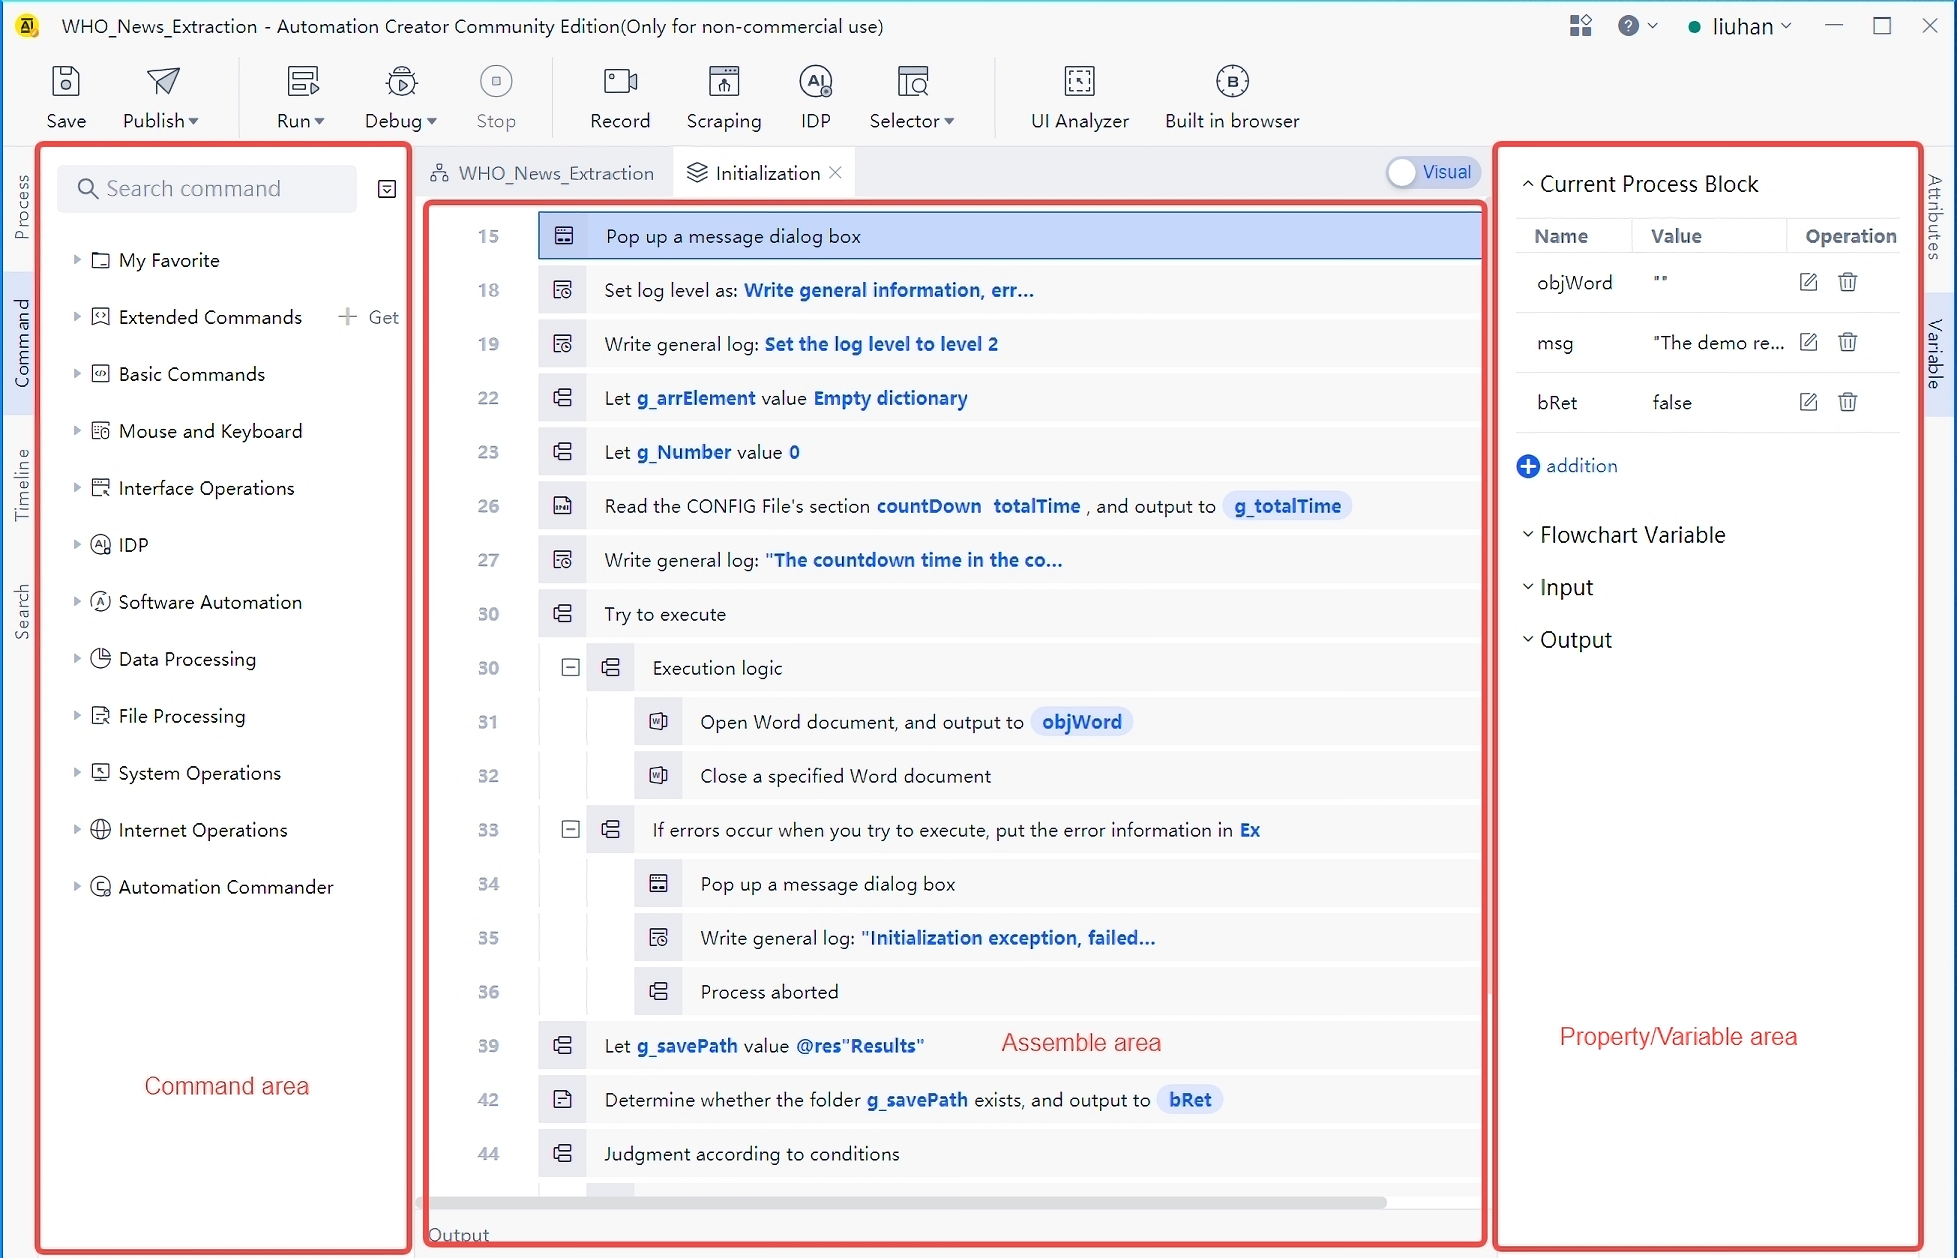The image size is (1957, 1258).
Task: Click the dialog box icon on line 15
Action: [x=564, y=236]
